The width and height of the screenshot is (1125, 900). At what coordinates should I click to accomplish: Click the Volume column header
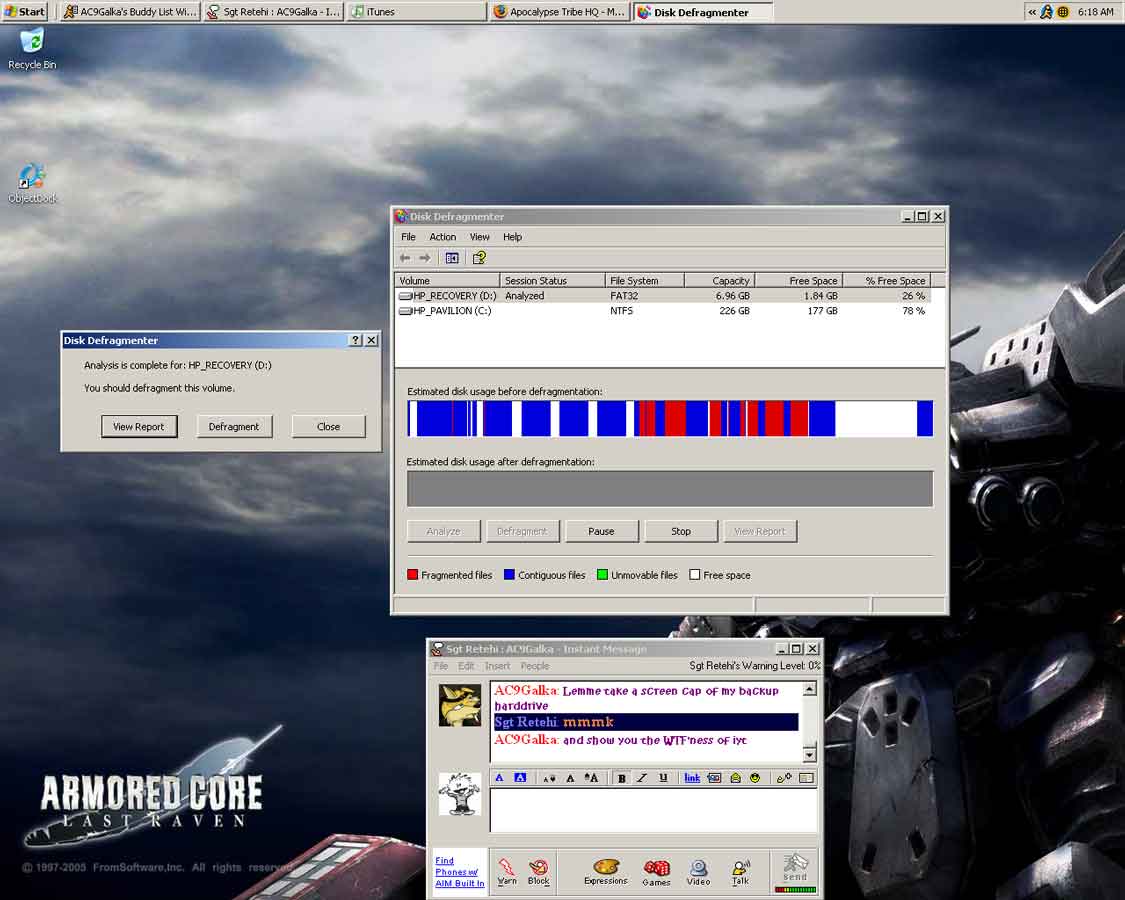coord(447,281)
